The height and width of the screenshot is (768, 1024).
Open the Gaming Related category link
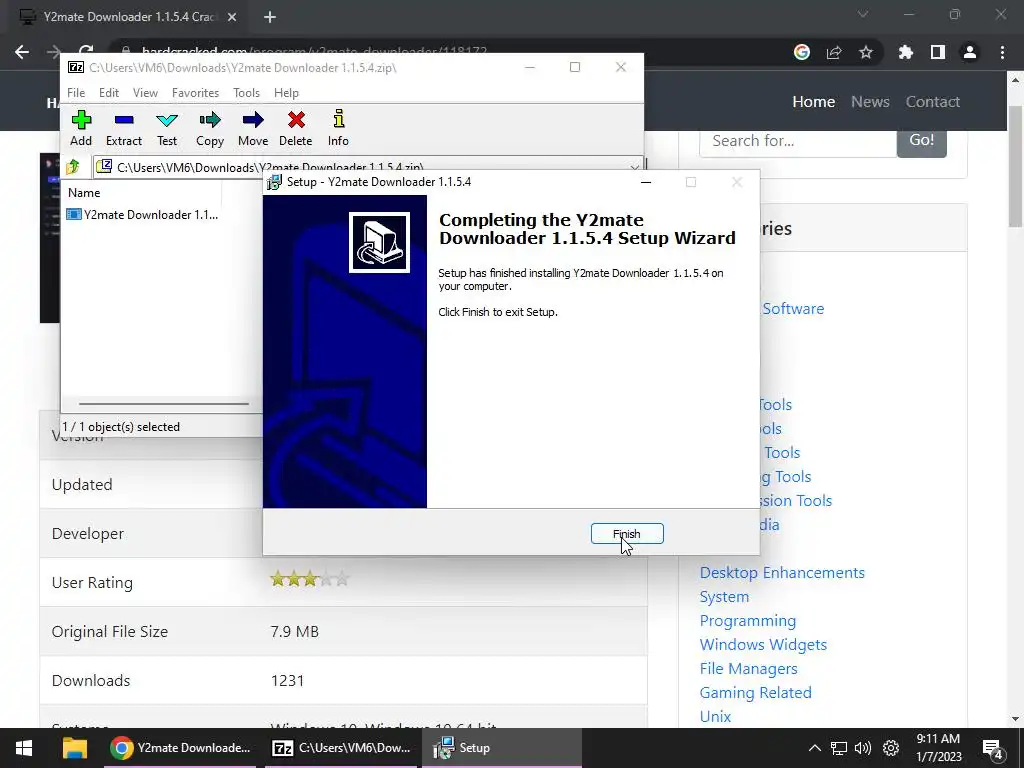[x=756, y=693]
